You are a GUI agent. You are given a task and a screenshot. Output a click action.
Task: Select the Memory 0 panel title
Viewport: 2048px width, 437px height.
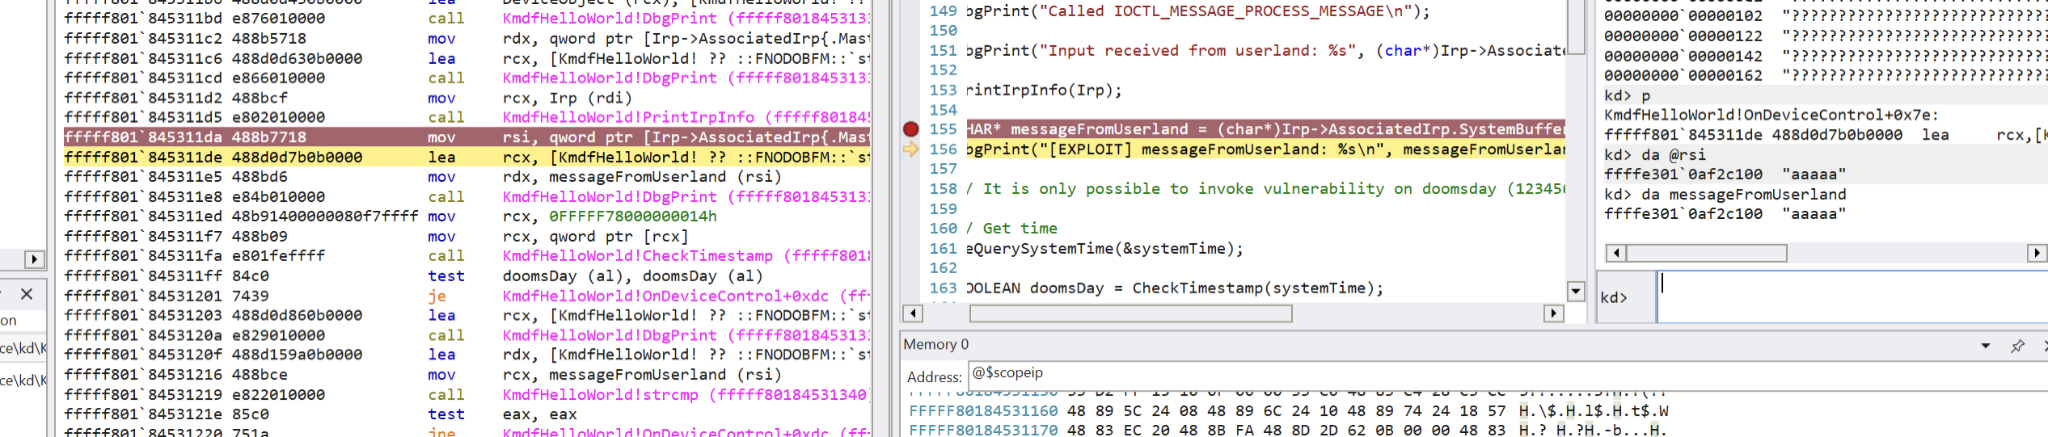point(936,344)
